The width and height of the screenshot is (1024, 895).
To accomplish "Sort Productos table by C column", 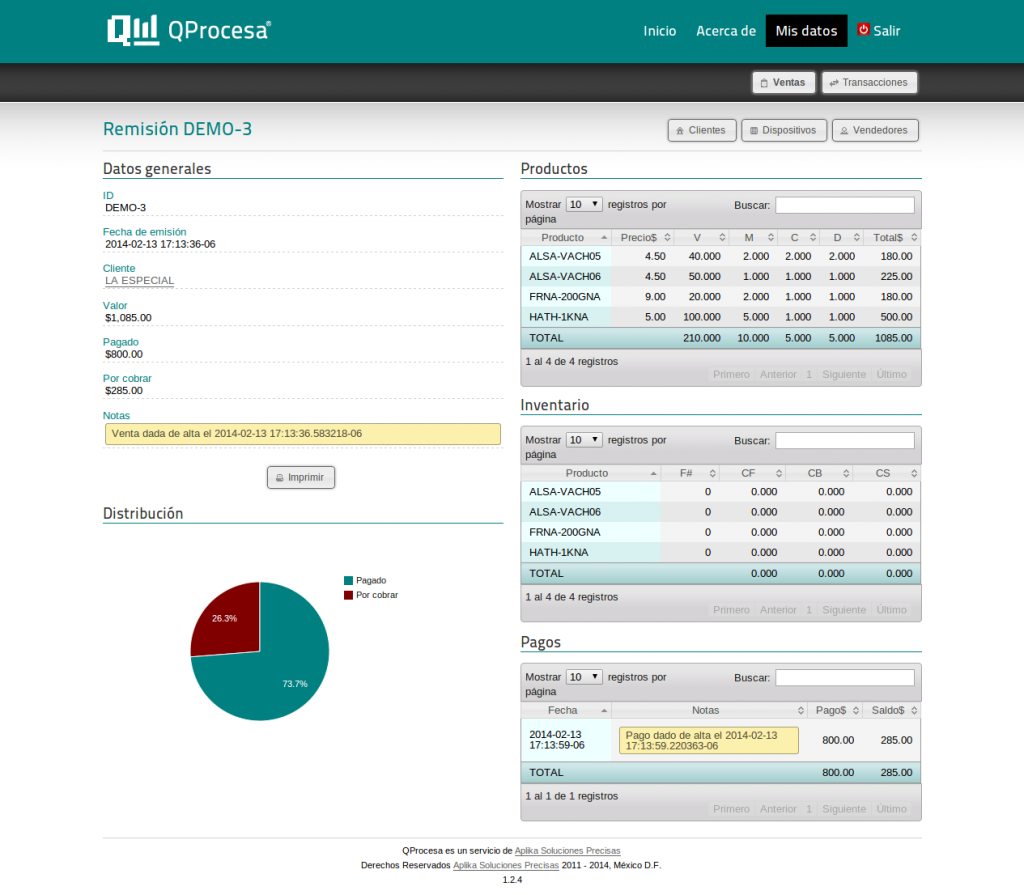I will 799,238.
